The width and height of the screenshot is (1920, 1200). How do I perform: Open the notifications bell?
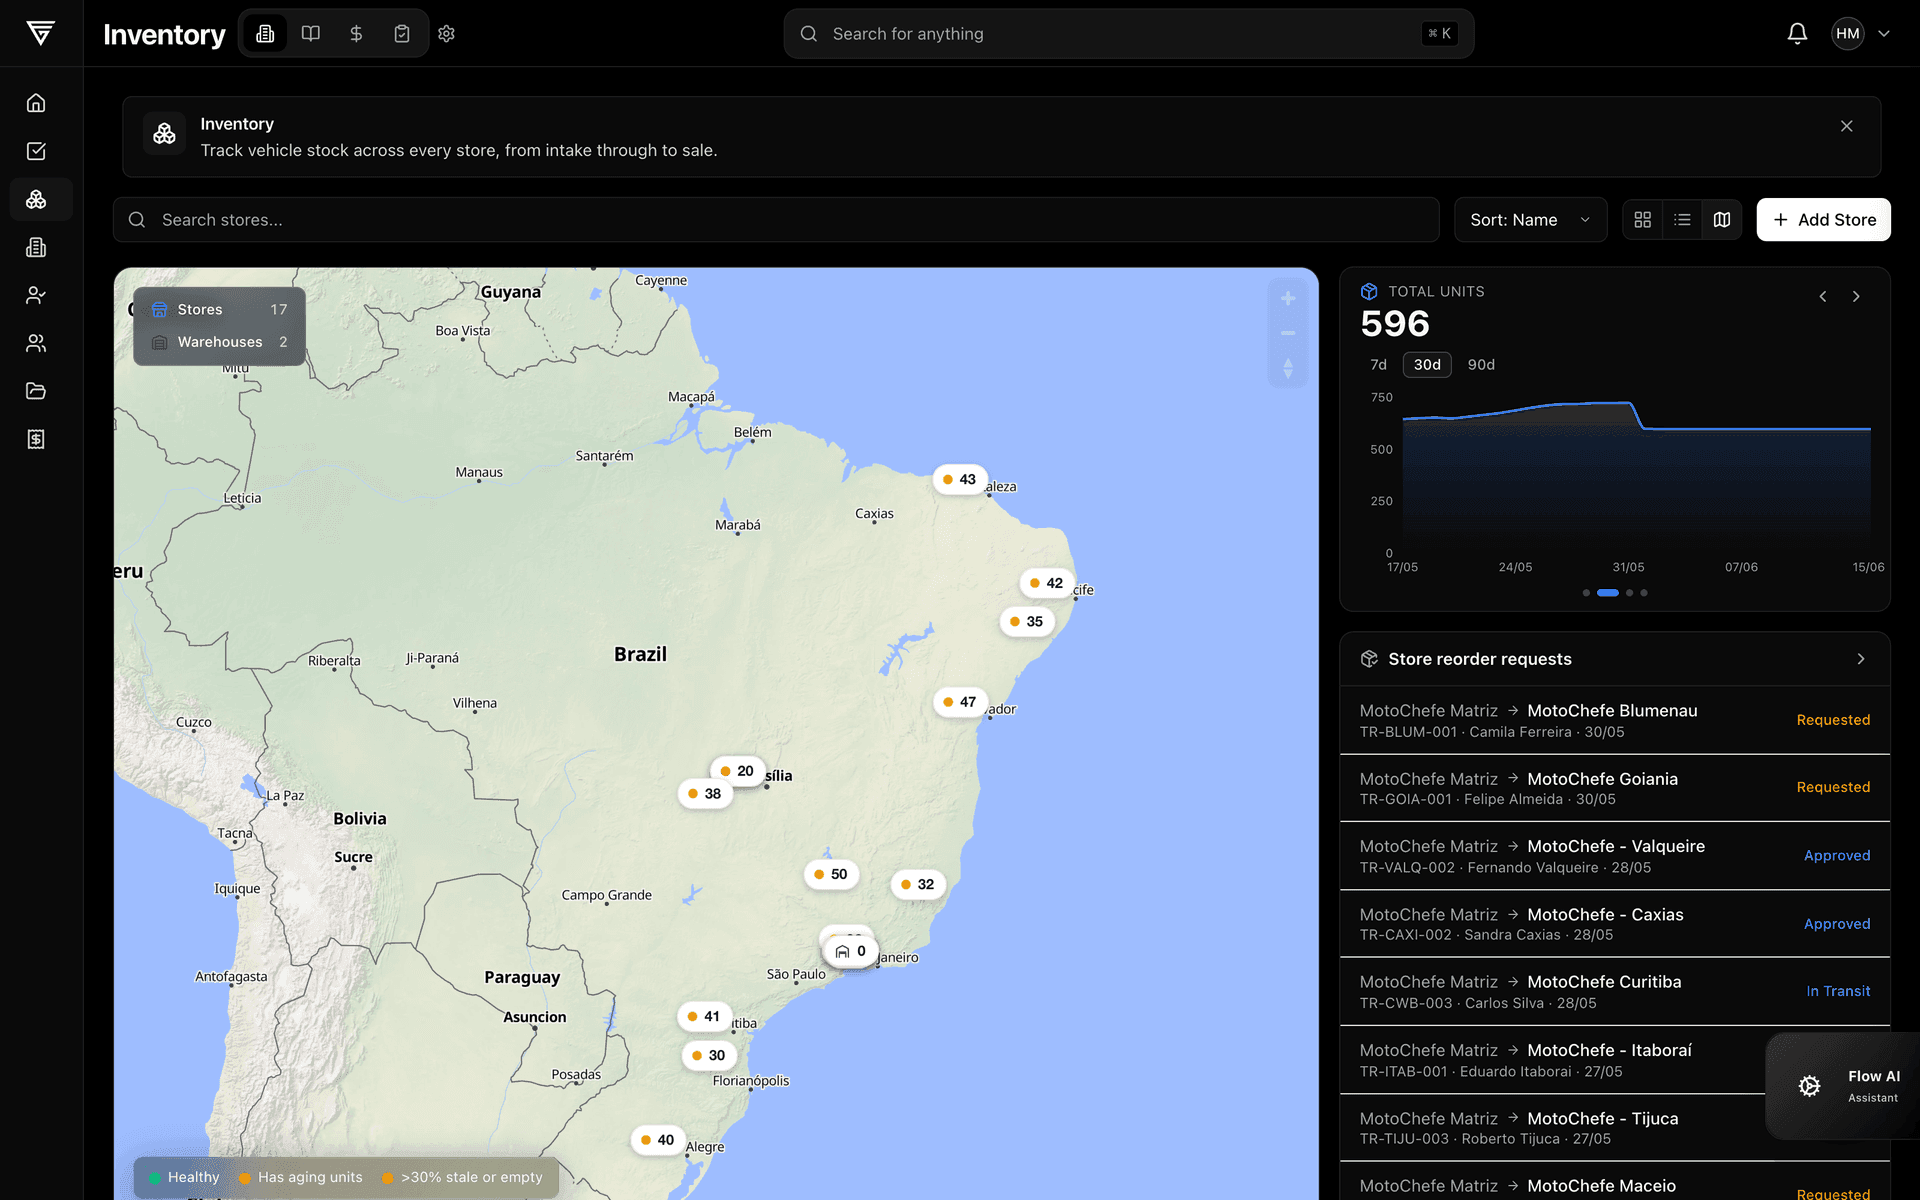pos(1797,34)
